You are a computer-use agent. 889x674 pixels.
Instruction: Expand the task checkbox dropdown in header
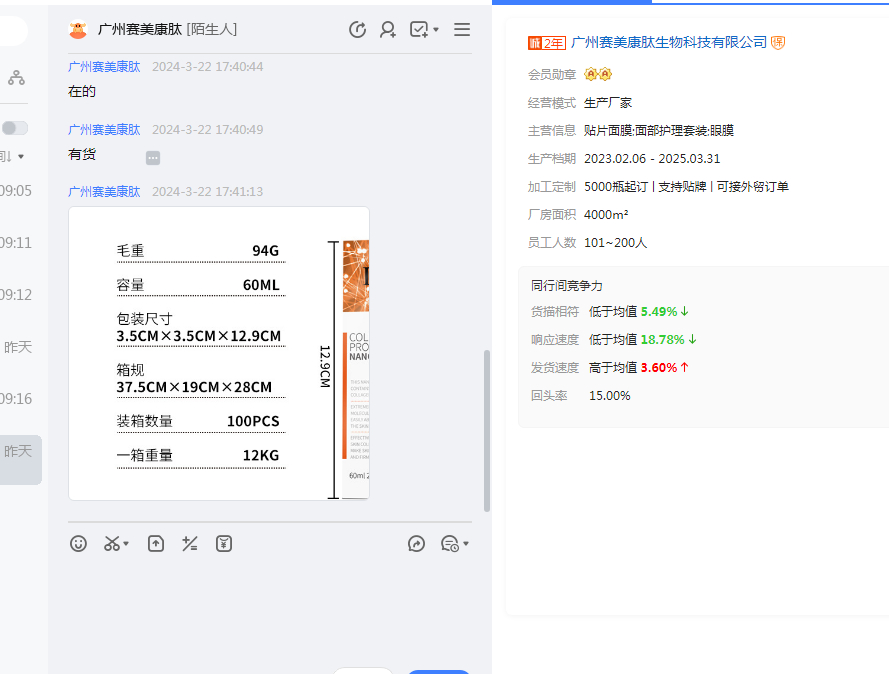pyautogui.click(x=436, y=30)
